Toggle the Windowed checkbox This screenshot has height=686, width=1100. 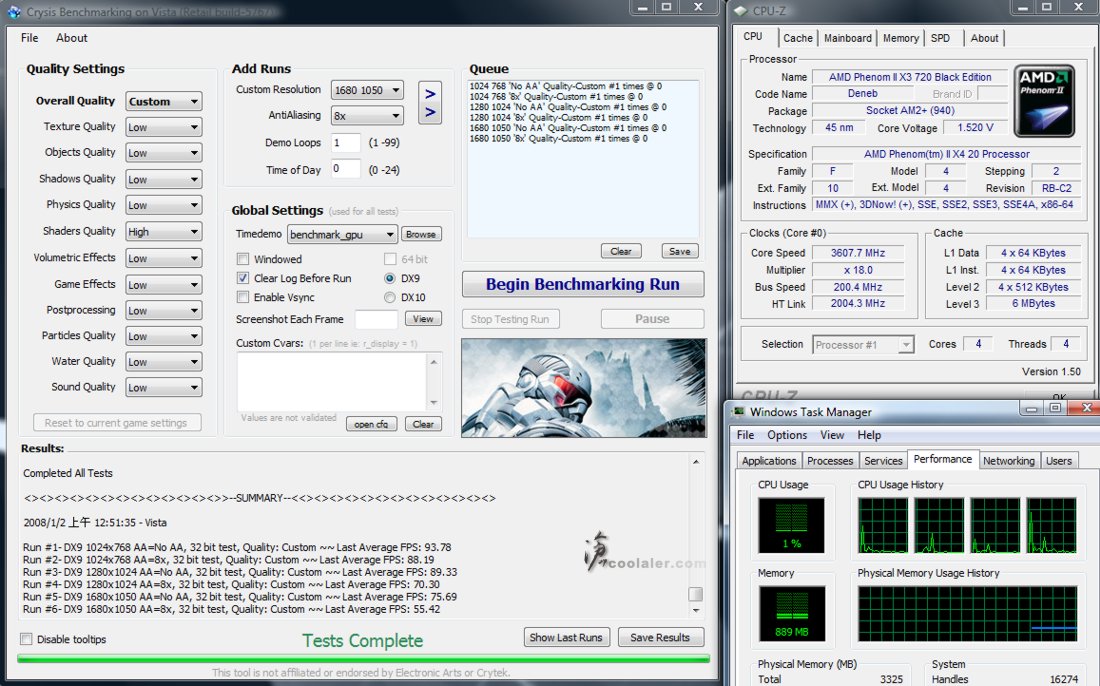coord(243,259)
